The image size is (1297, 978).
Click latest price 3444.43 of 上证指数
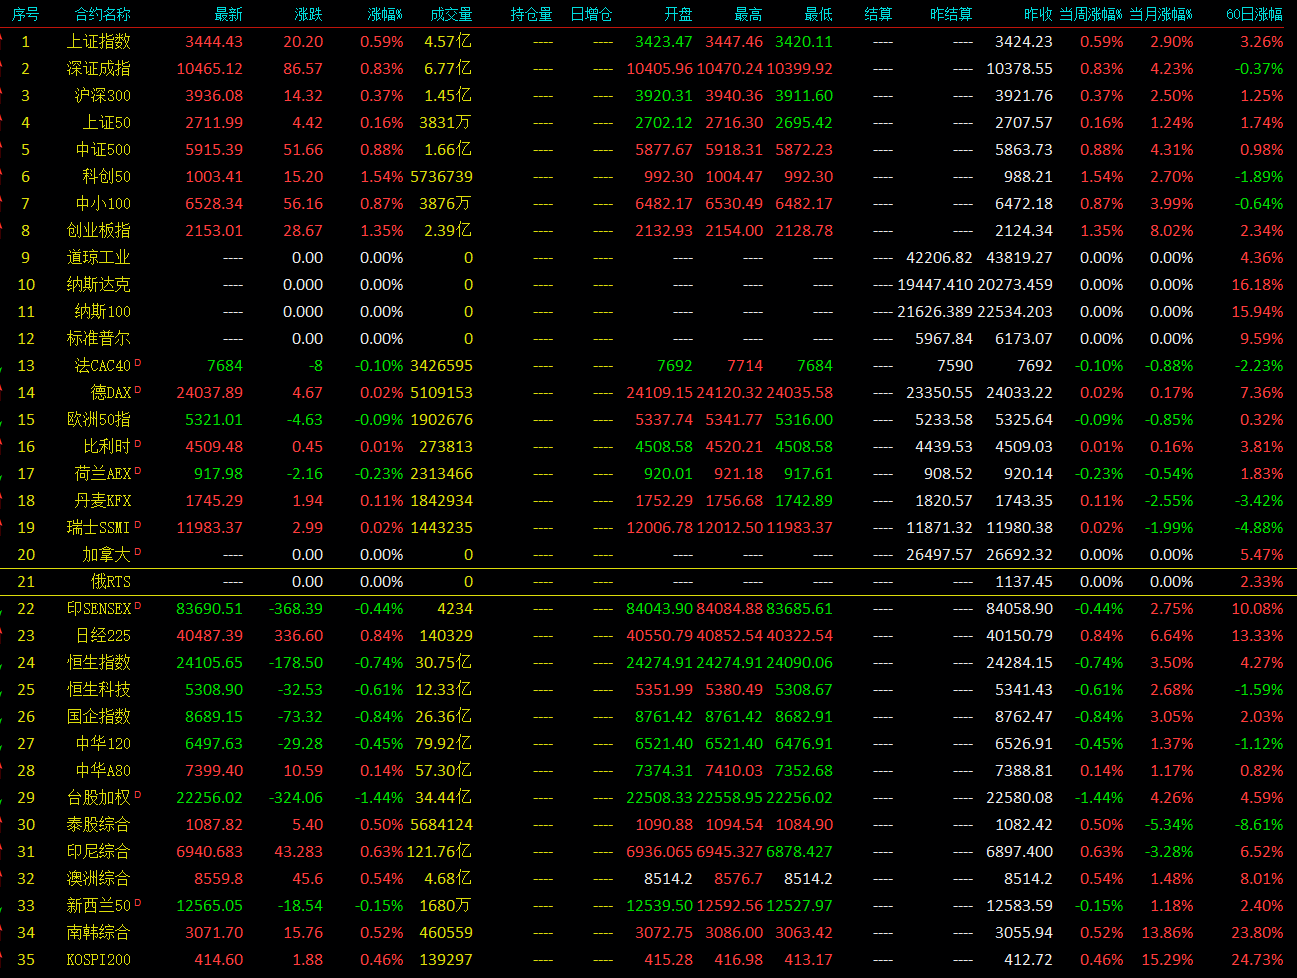coord(214,42)
